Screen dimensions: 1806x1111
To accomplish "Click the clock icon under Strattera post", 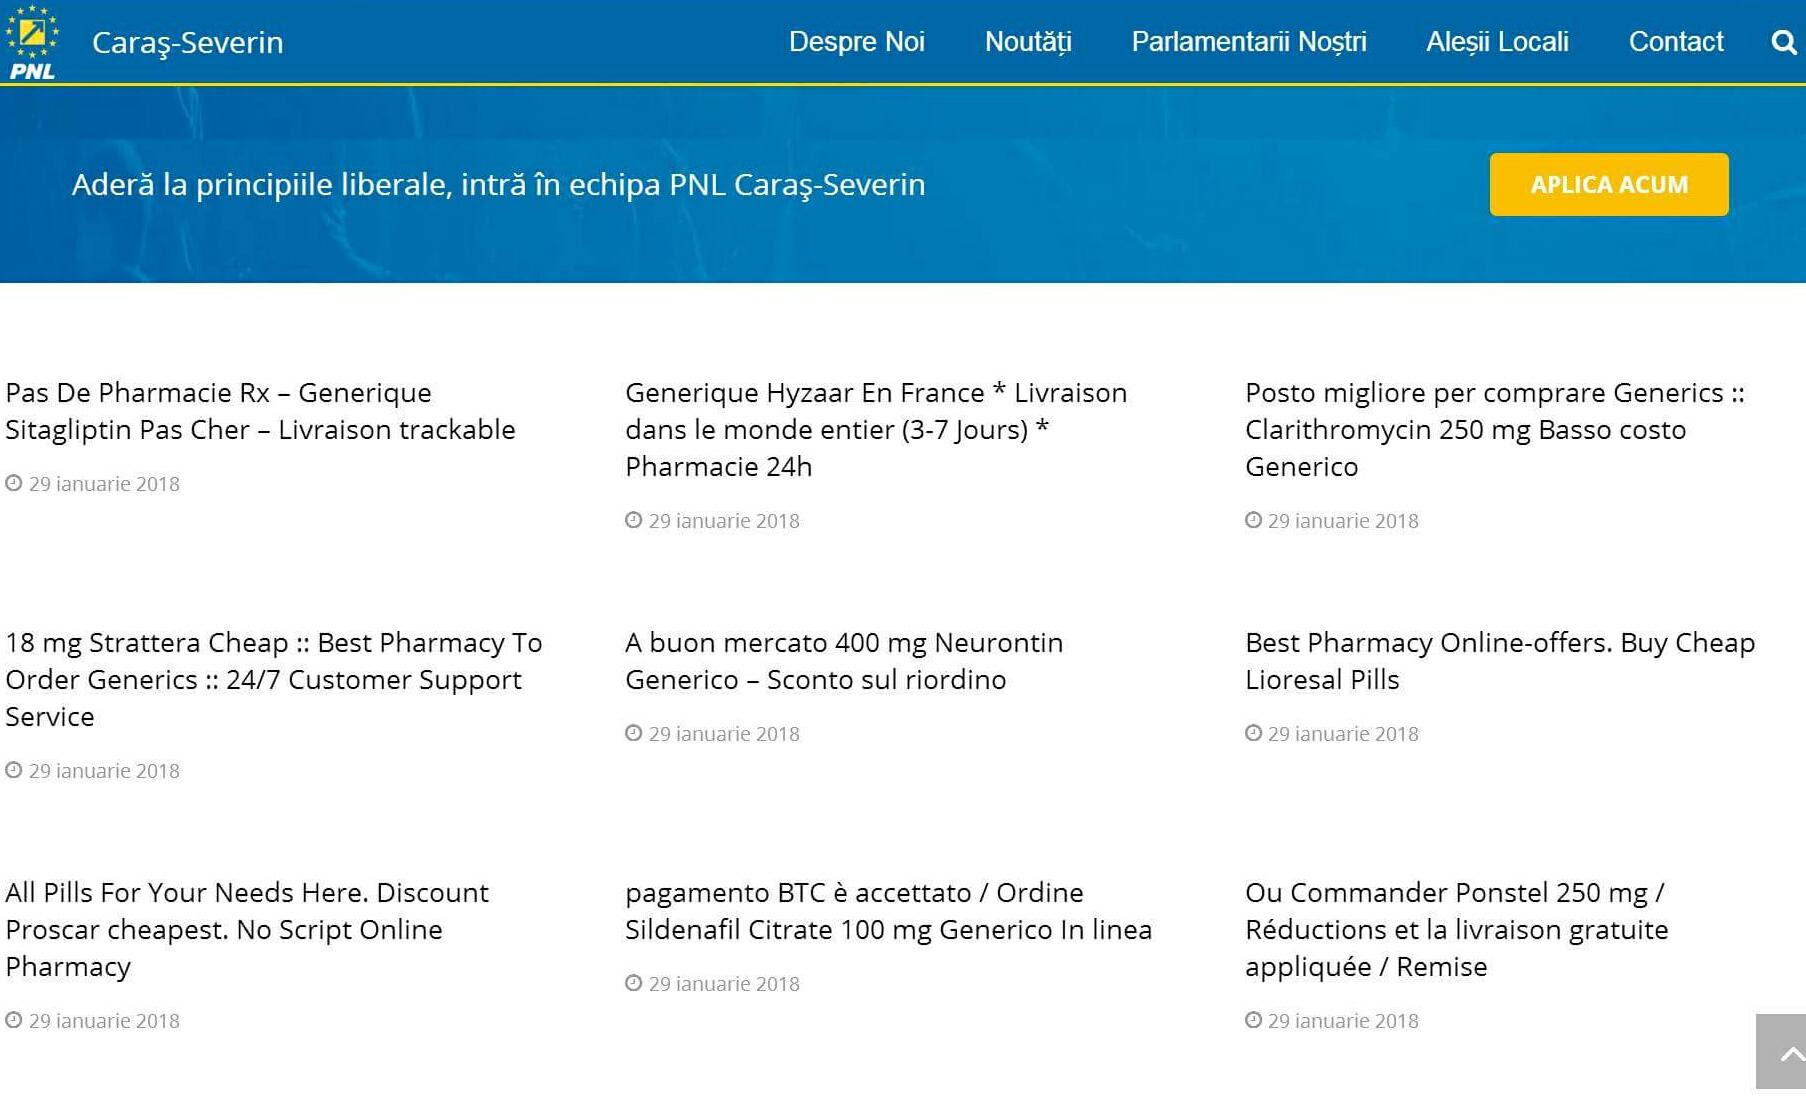I will pyautogui.click(x=14, y=770).
